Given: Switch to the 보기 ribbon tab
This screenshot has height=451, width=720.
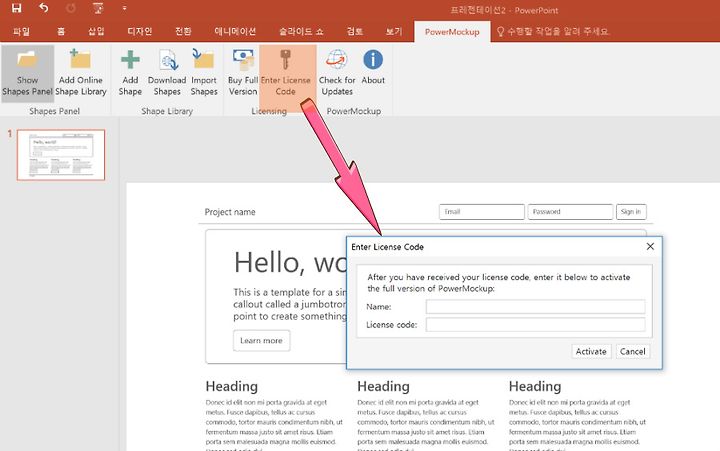Looking at the screenshot, I should point(394,31).
